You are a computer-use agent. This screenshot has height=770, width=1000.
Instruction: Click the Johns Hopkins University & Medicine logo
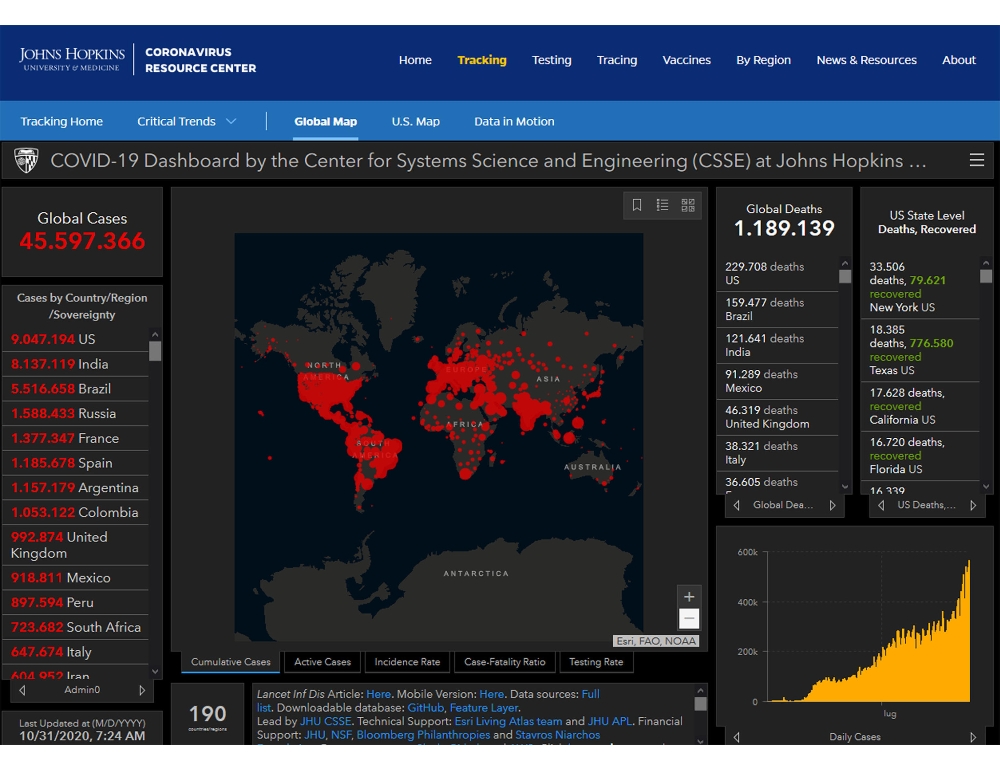click(72, 59)
